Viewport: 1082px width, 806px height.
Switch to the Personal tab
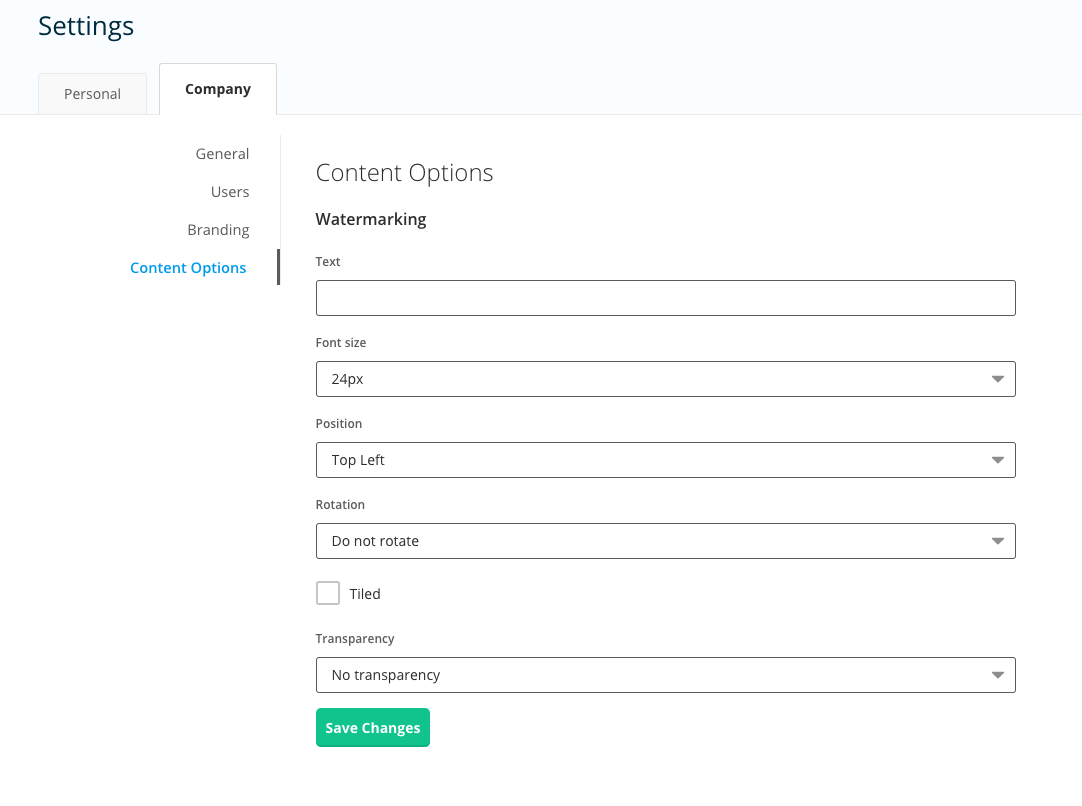click(x=92, y=94)
